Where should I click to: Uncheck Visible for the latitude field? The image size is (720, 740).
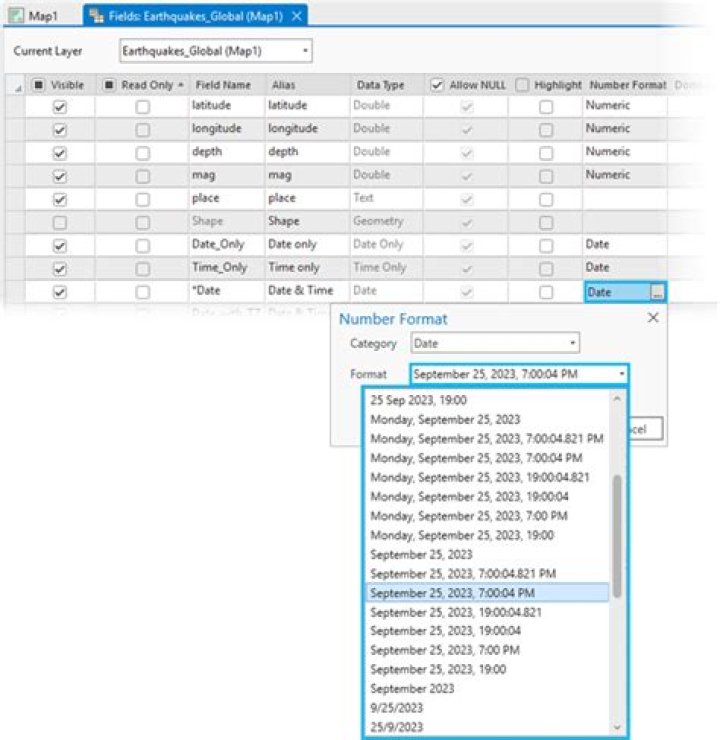pos(59,107)
